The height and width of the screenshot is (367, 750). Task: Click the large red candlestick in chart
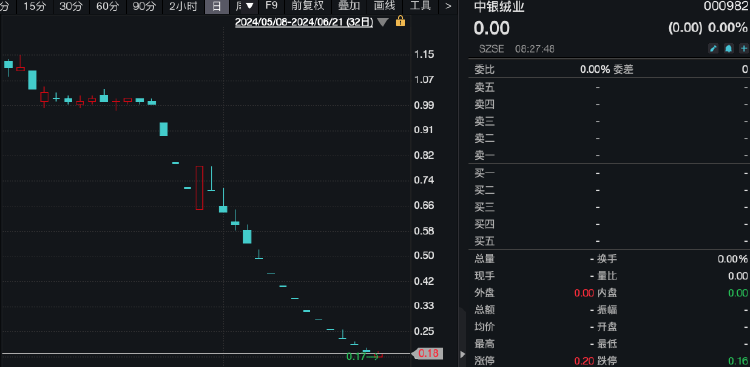coord(199,188)
